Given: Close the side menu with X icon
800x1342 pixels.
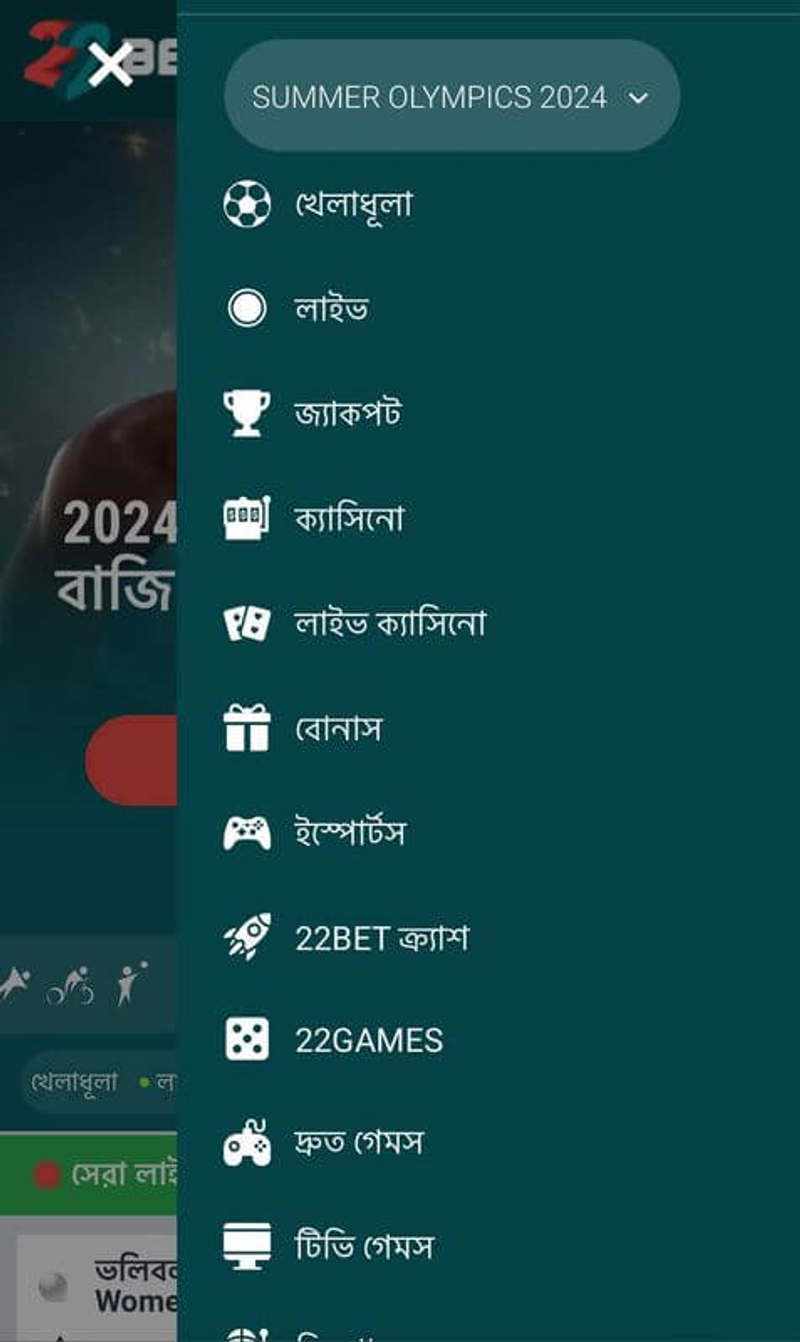Looking at the screenshot, I should [x=110, y=65].
